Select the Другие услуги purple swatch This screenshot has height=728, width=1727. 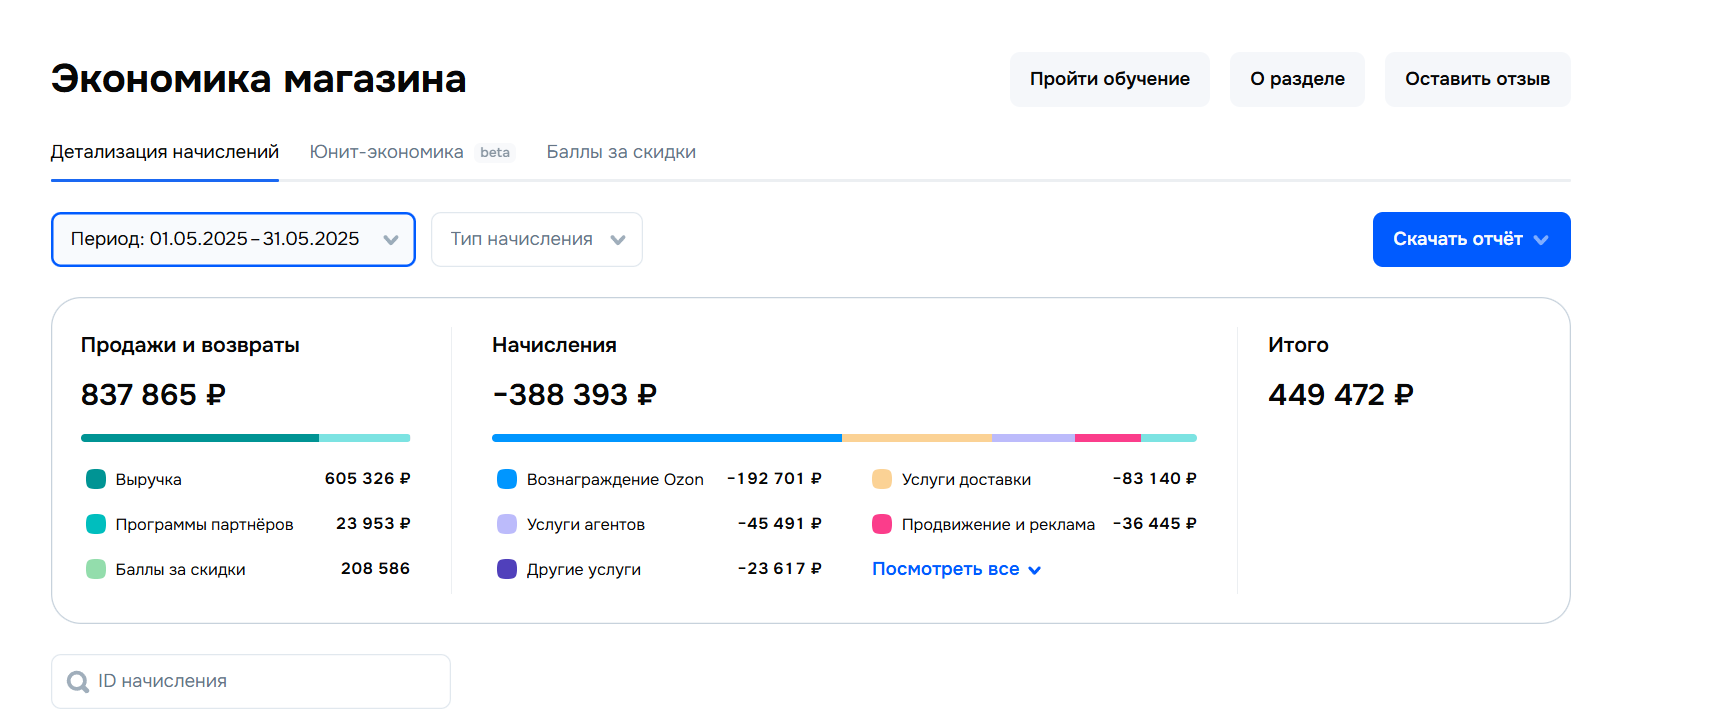(507, 569)
